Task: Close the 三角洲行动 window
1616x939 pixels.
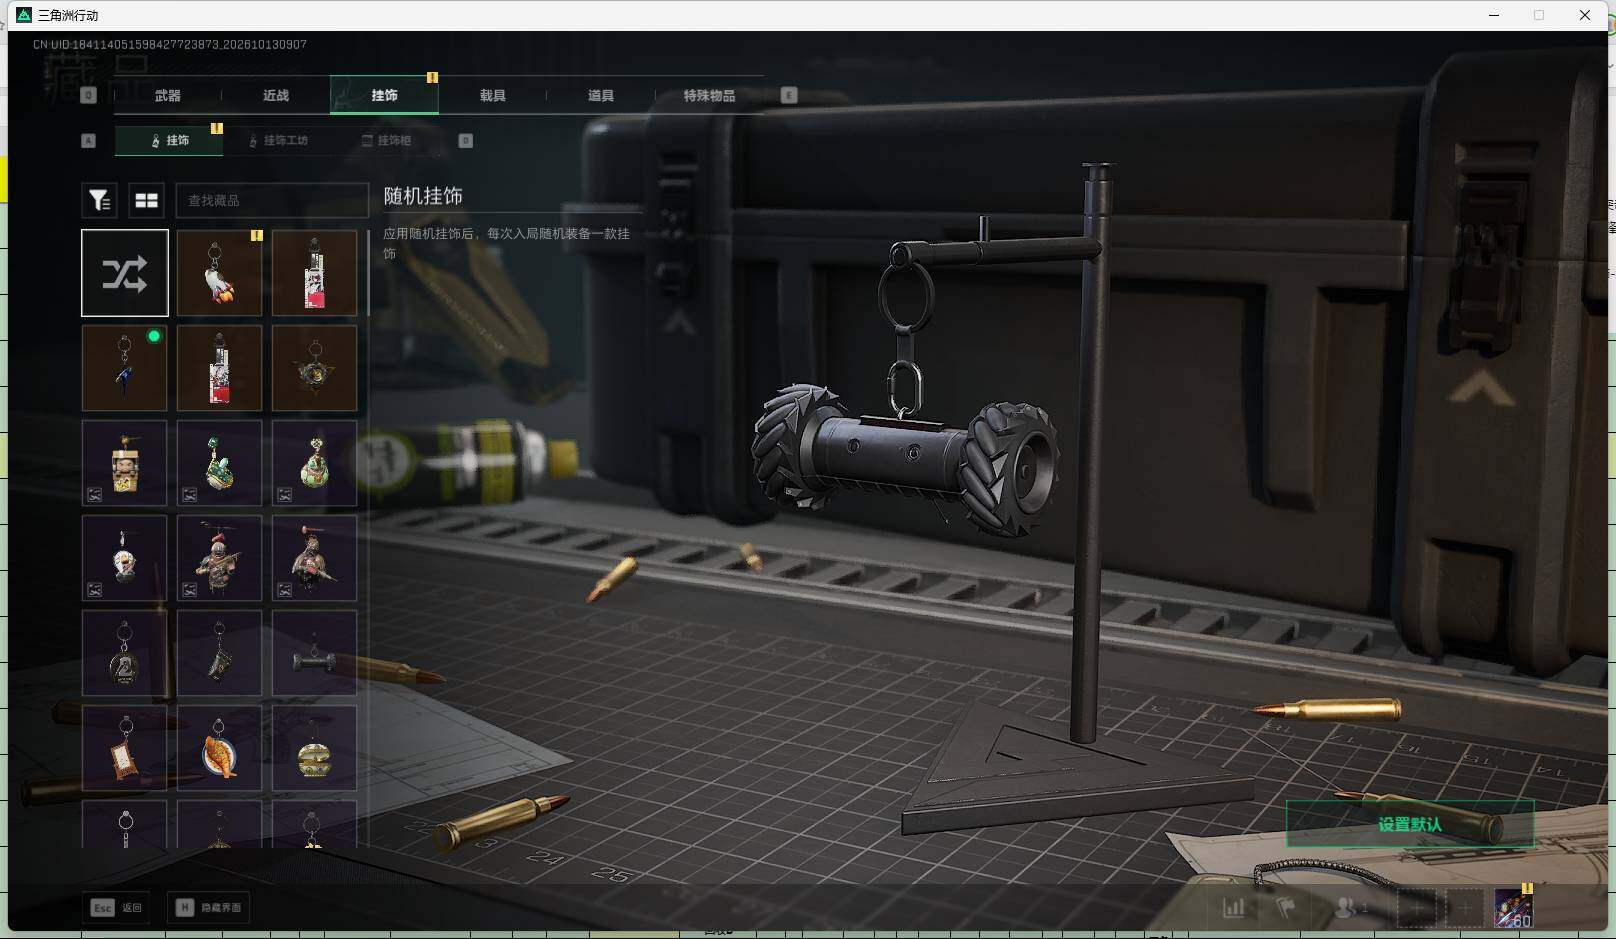Action: [x=1585, y=15]
